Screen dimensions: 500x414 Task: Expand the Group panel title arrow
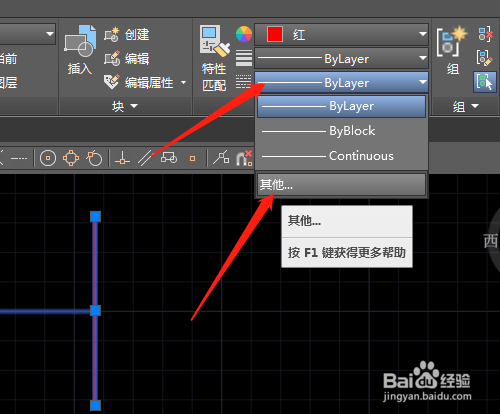point(475,106)
